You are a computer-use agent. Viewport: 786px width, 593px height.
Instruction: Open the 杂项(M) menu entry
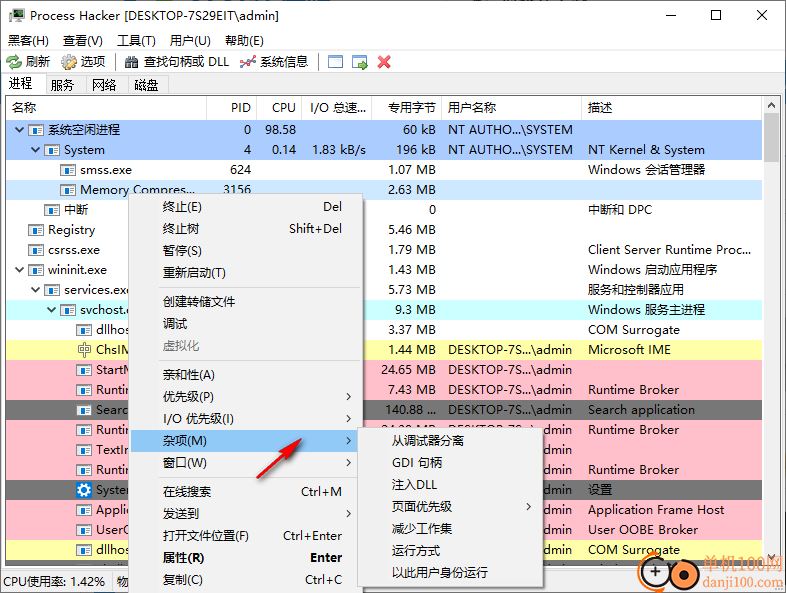tap(246, 441)
